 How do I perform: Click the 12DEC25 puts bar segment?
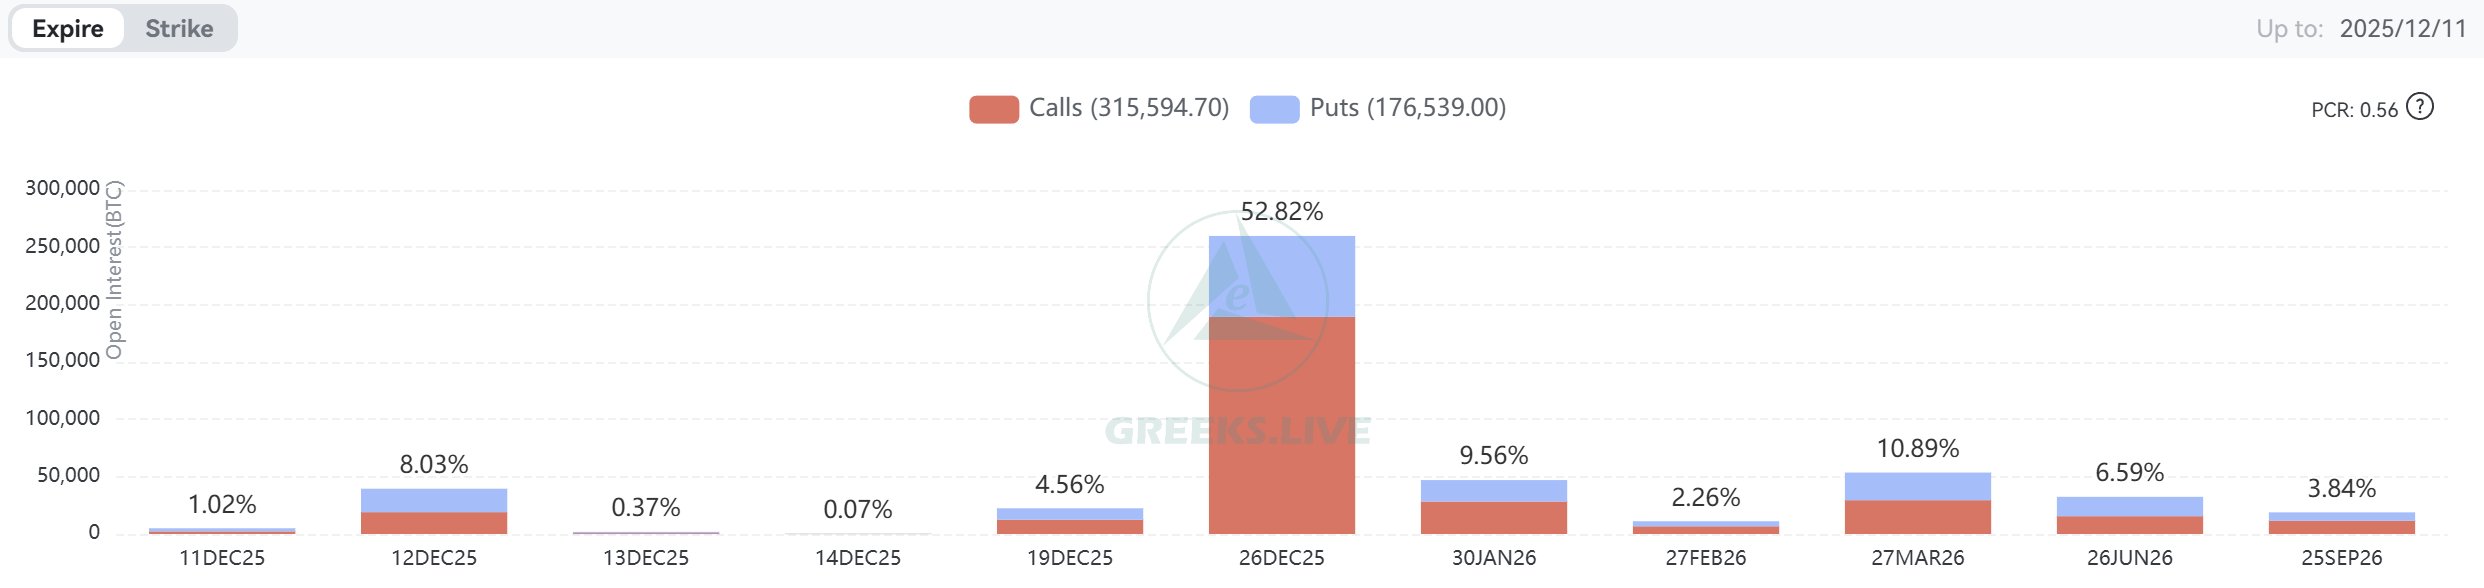click(433, 500)
